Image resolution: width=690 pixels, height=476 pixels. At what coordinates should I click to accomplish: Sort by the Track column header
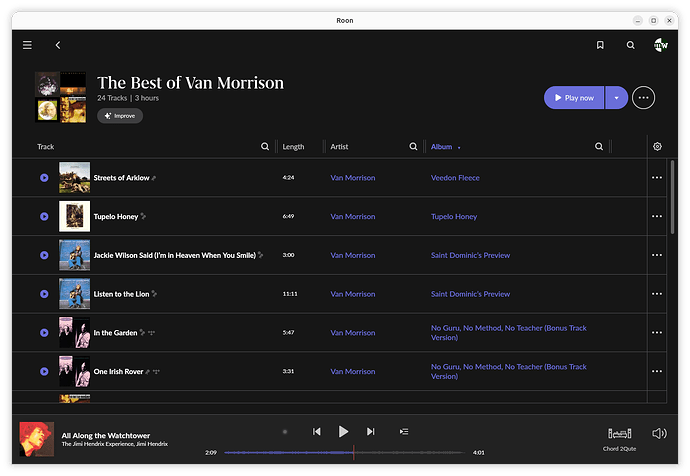coord(45,146)
